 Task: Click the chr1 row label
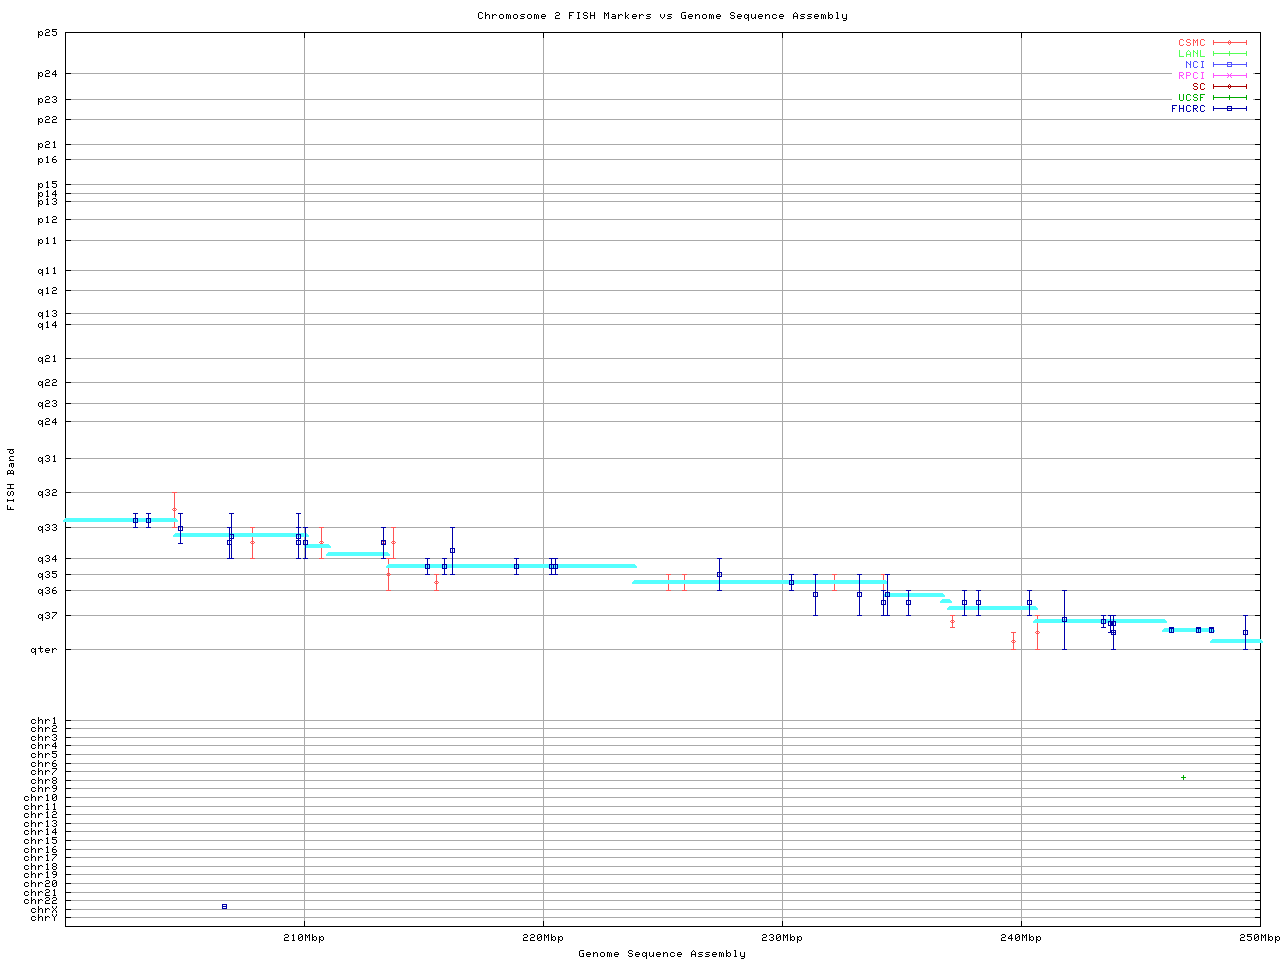click(44, 721)
